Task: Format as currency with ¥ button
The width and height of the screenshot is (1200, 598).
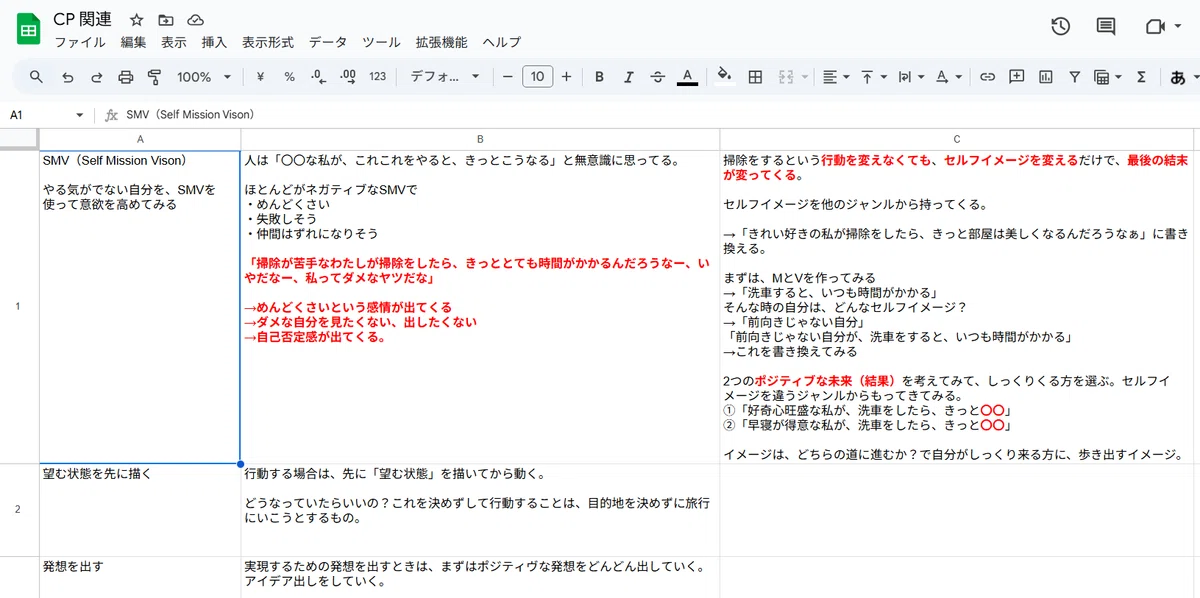Action: [x=260, y=77]
